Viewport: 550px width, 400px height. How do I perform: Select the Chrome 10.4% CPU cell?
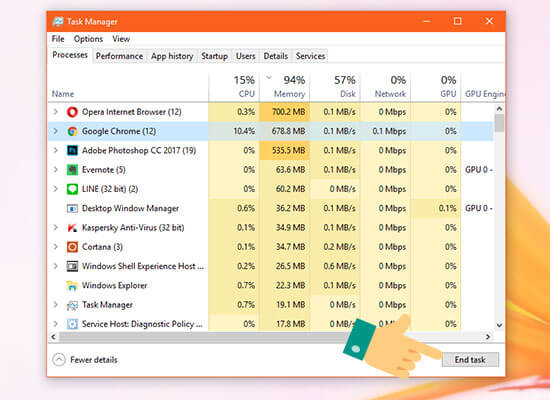click(234, 131)
